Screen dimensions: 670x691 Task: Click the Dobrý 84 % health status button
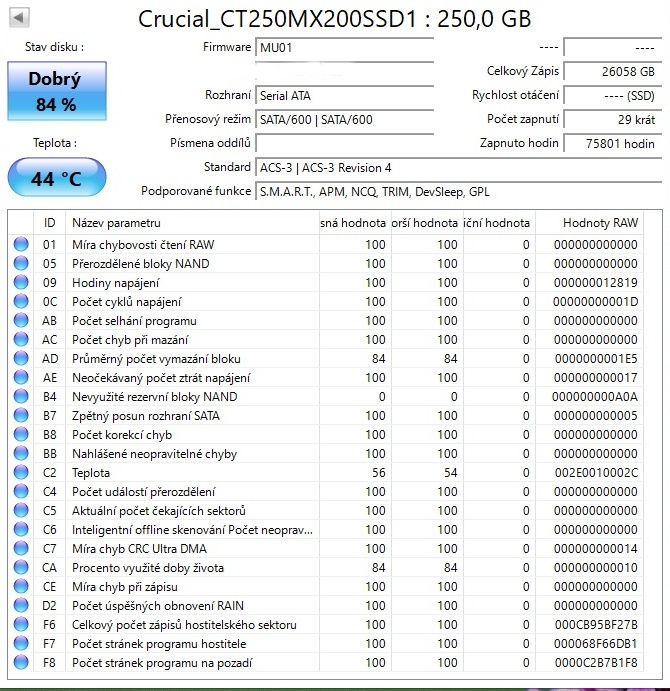[57, 91]
